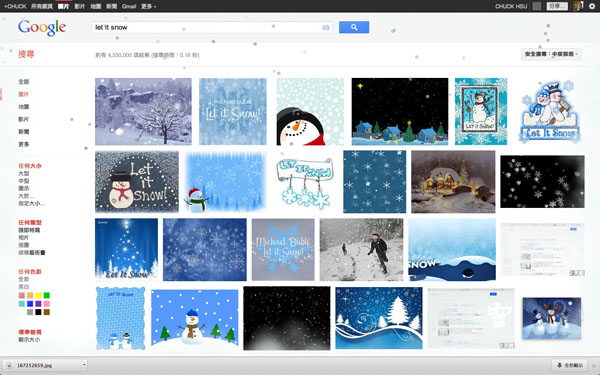Select 圖片 in the top black bar
600x375 pixels.
63,6
